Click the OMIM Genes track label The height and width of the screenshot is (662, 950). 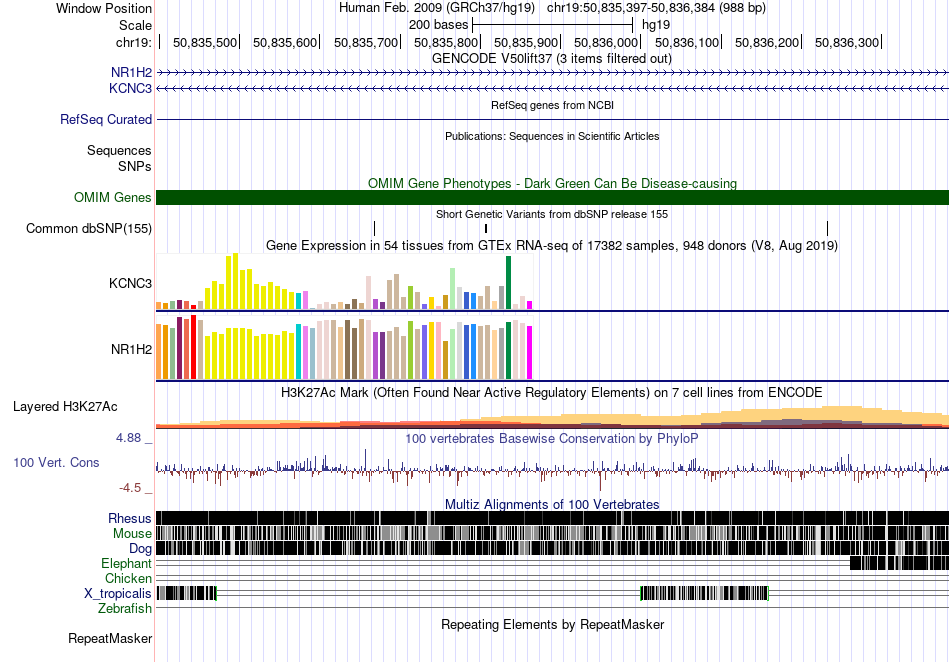click(x=113, y=197)
